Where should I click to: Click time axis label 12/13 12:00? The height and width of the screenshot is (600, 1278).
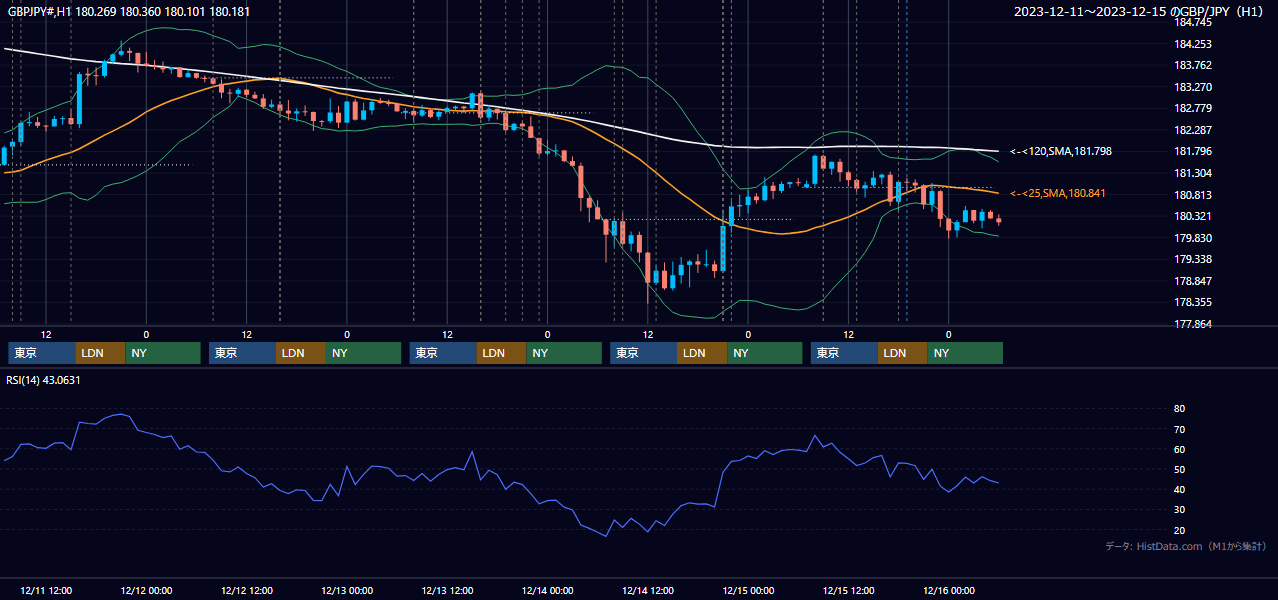447,590
